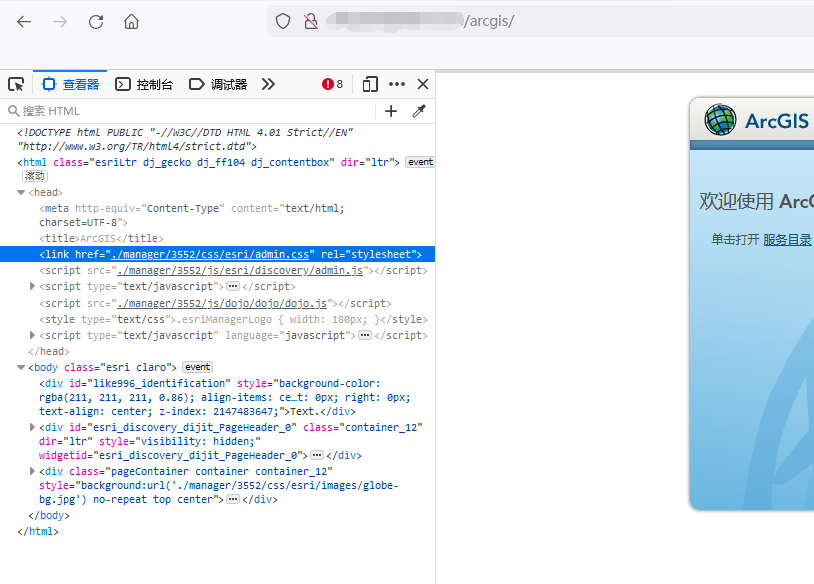This screenshot has width=814, height=584.
Task: Open the discovery/admin.js script link
Action: point(240,270)
